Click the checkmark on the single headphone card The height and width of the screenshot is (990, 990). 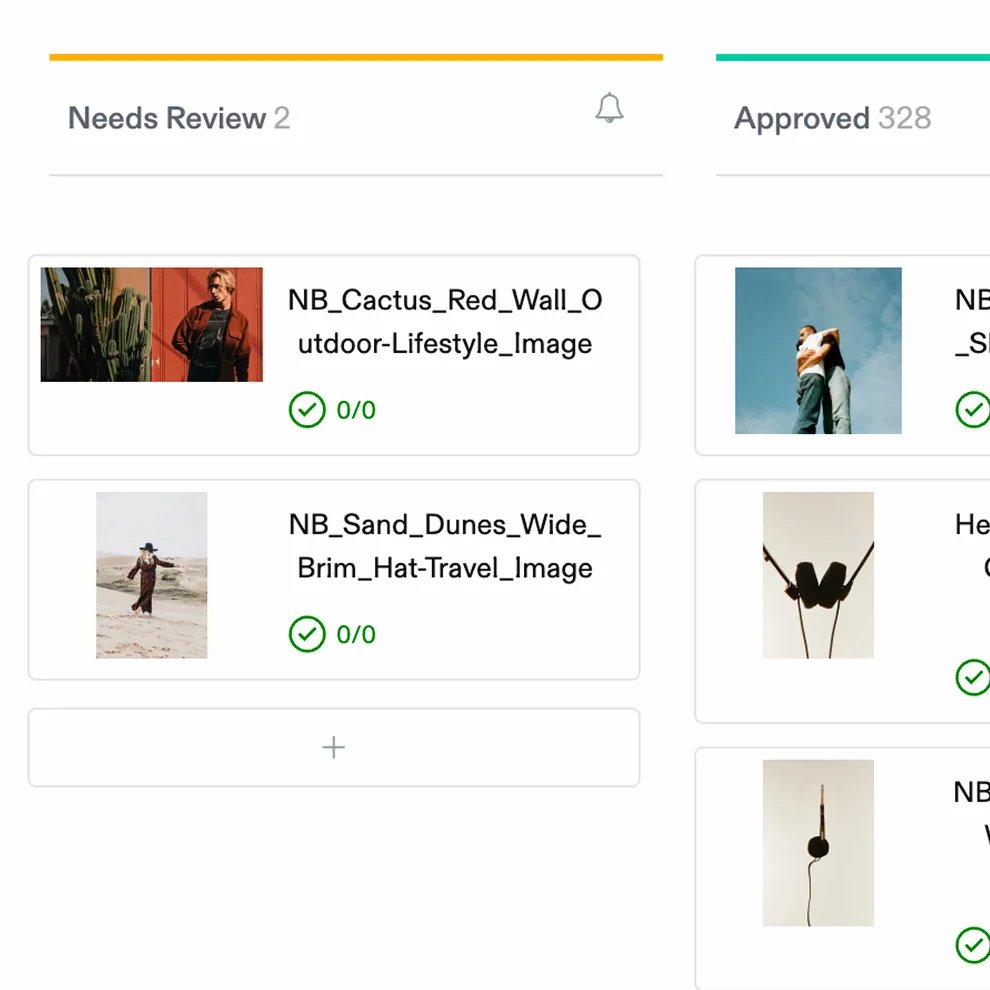click(x=973, y=945)
